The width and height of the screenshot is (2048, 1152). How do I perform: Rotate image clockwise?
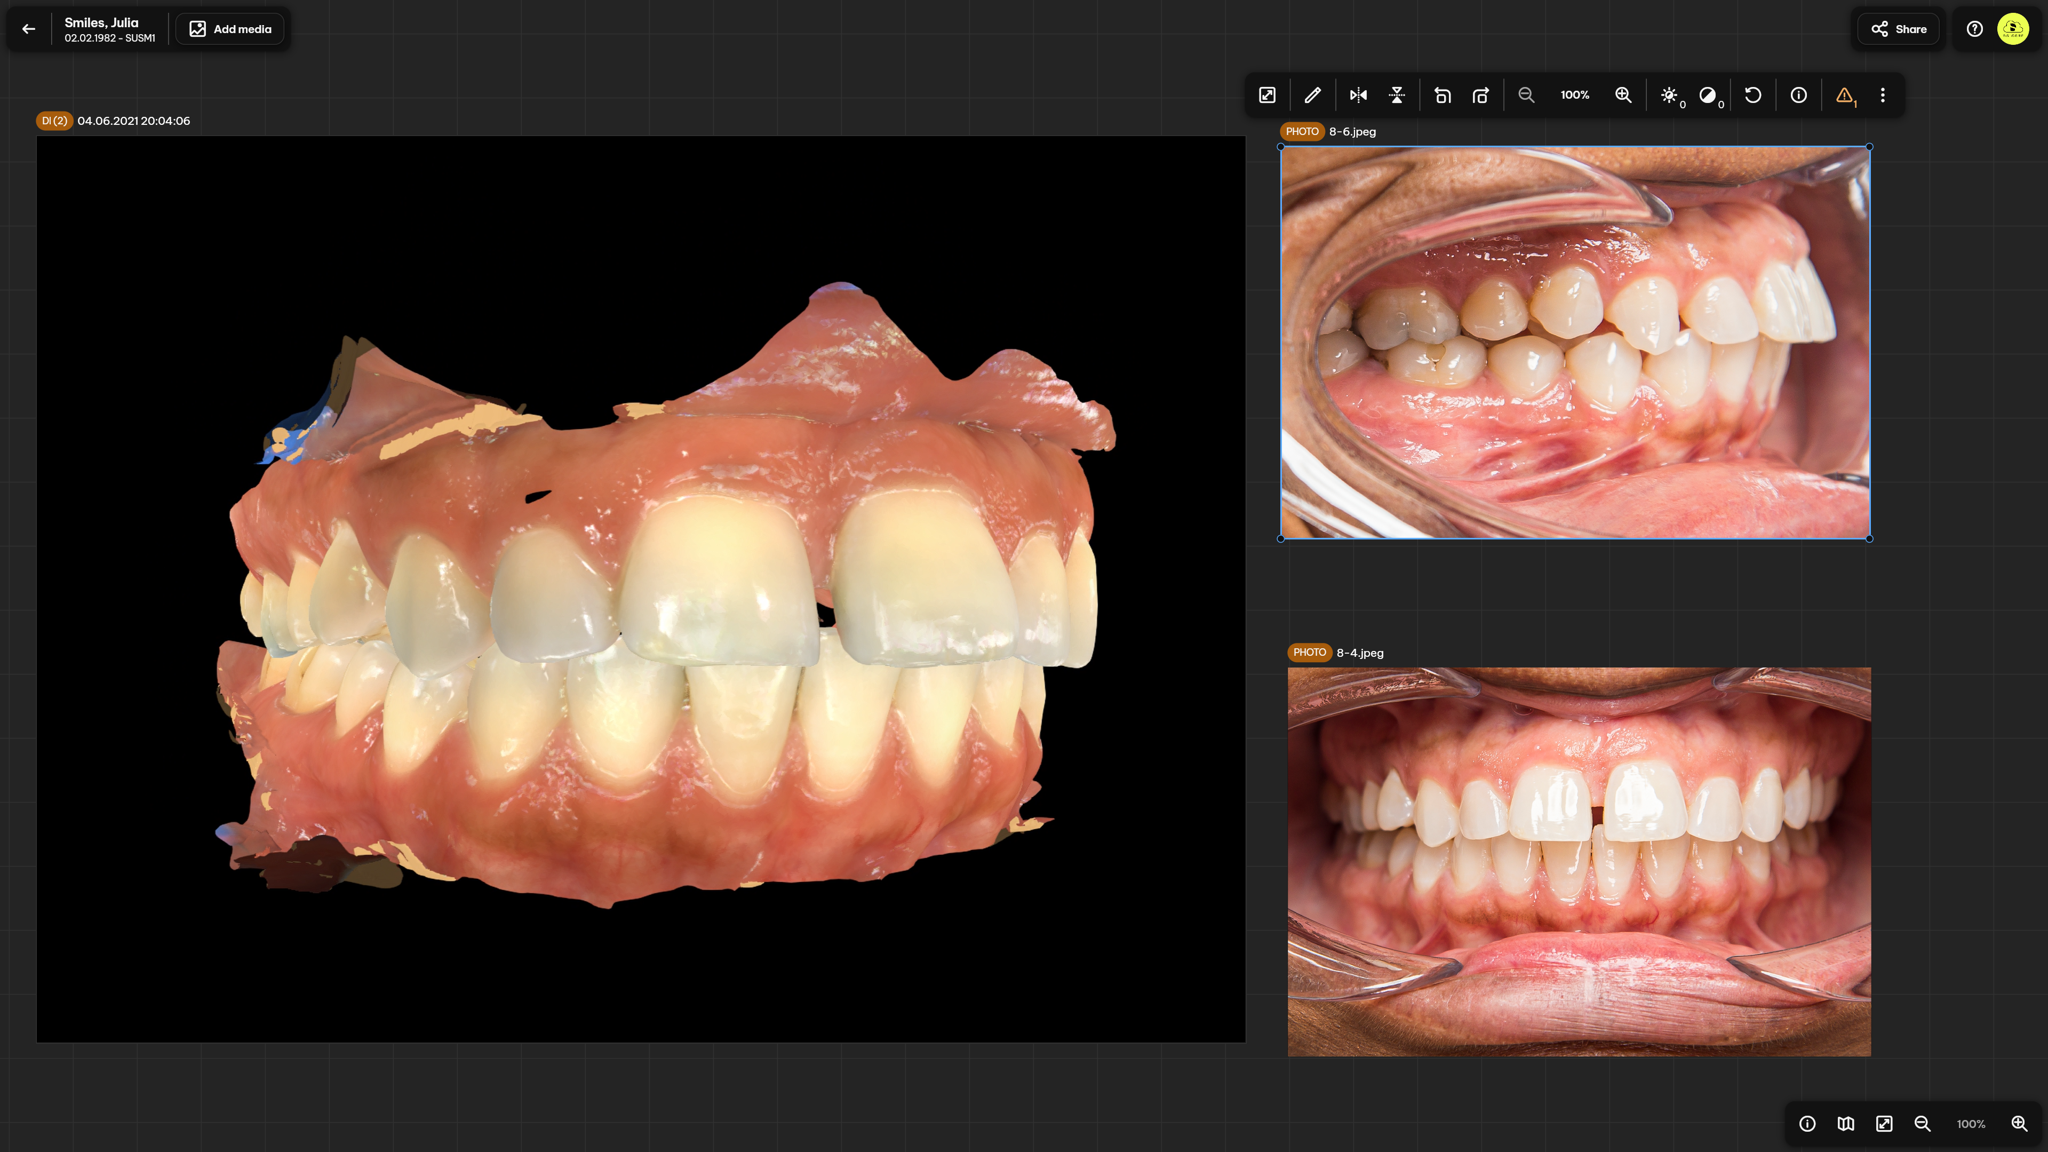[1481, 95]
